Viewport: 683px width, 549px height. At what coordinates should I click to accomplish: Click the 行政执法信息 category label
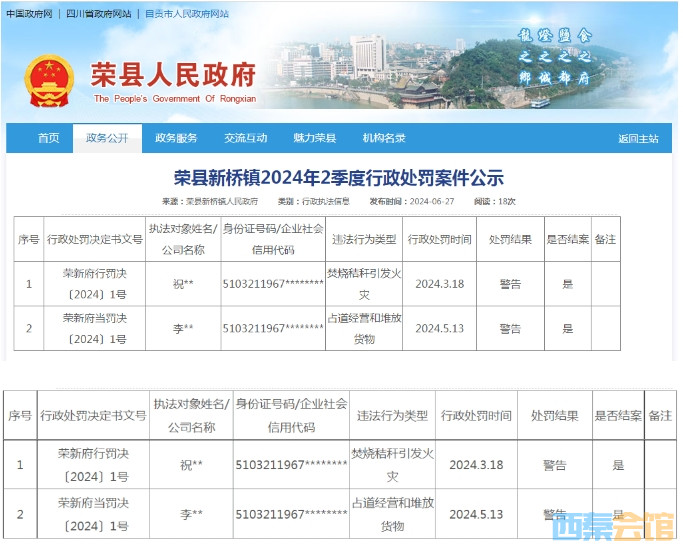pos(325,202)
